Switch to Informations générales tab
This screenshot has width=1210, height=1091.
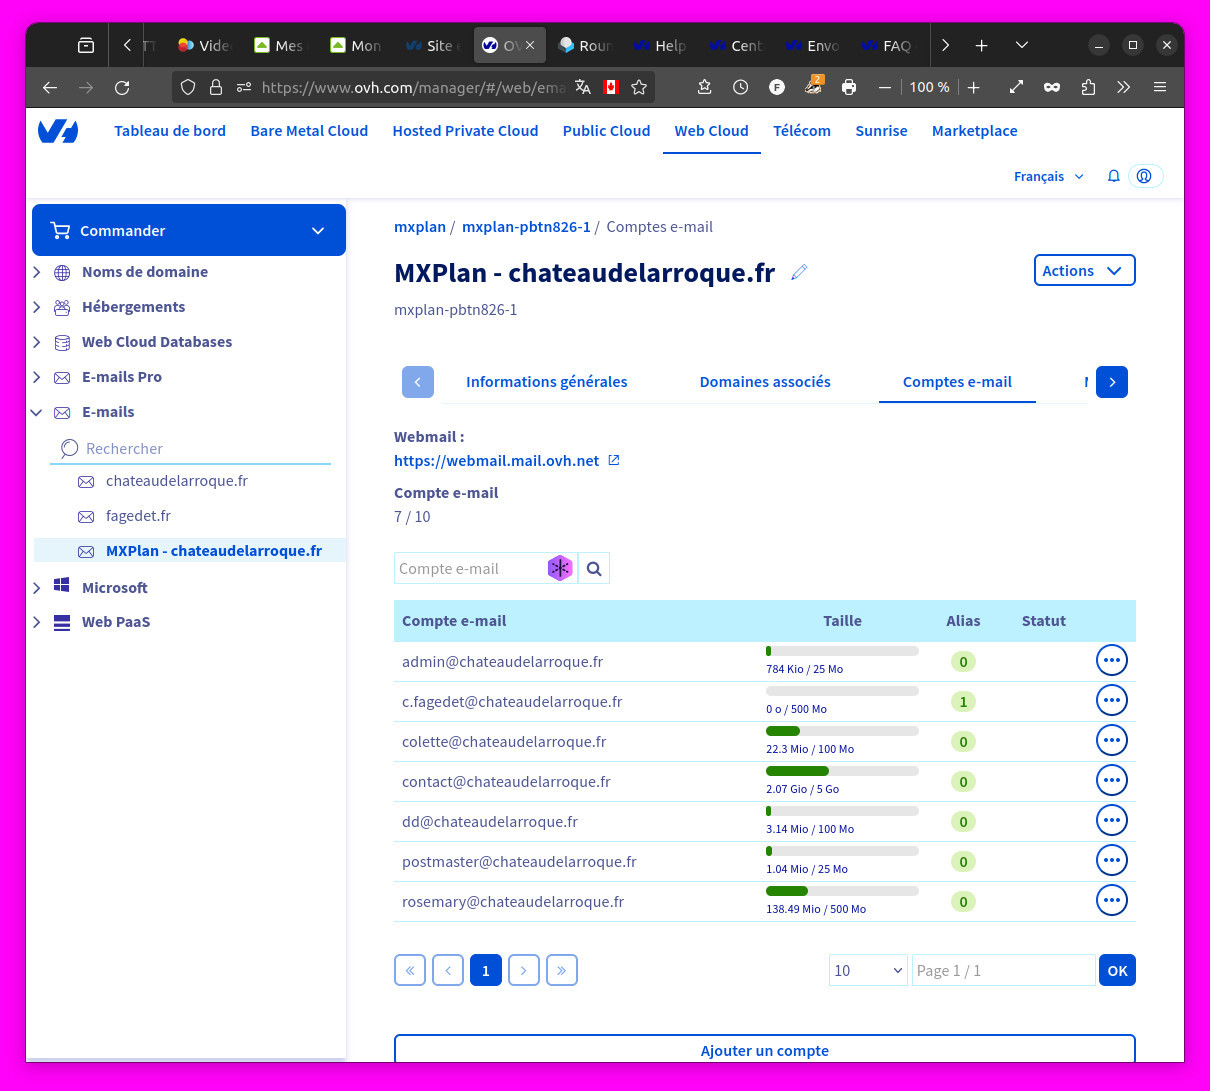point(547,382)
